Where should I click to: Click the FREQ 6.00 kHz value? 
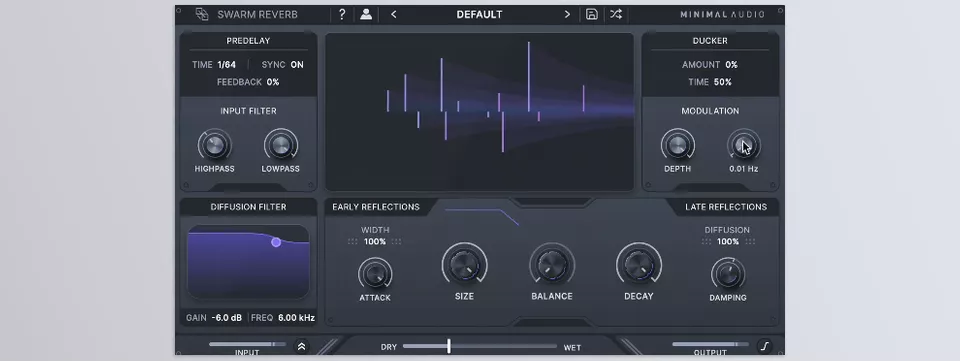click(296, 318)
